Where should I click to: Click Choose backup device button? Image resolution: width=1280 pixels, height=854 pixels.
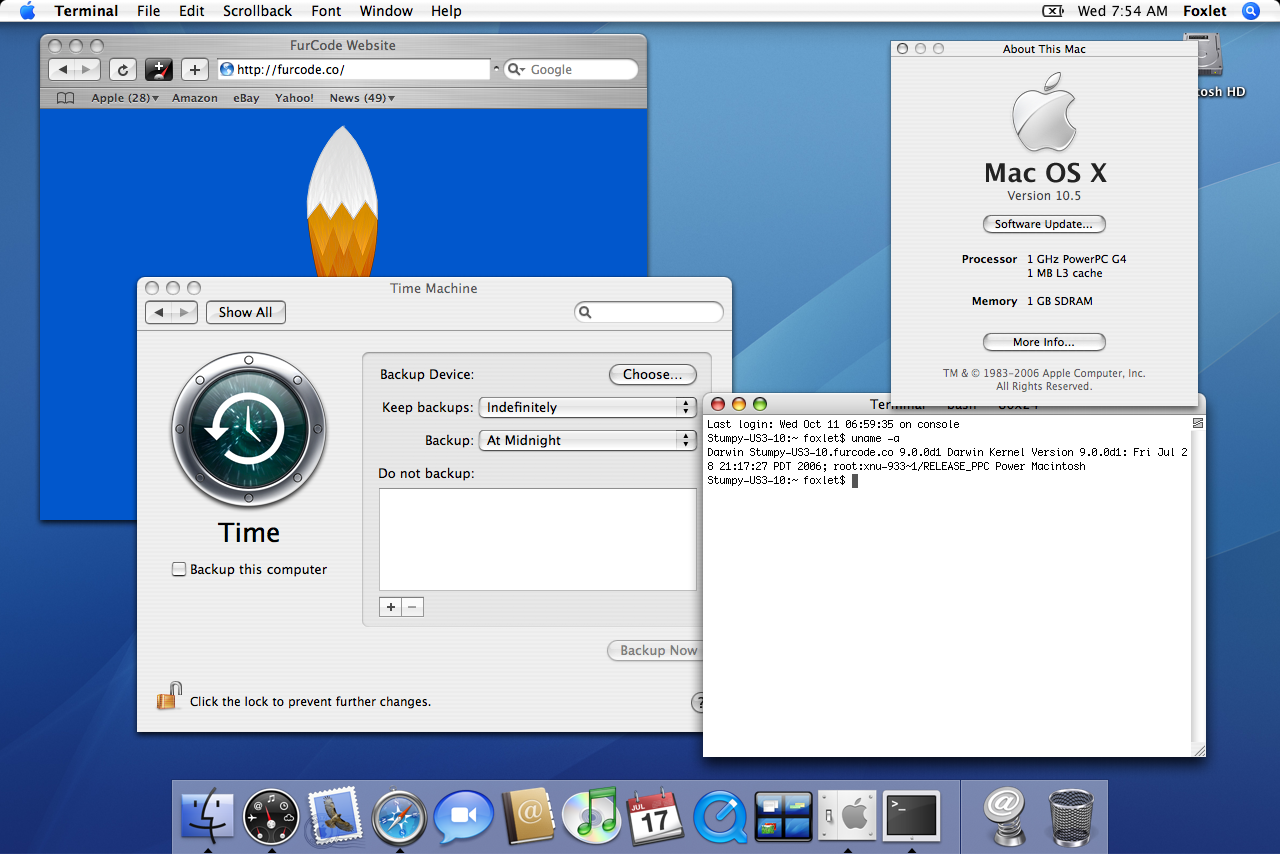pyautogui.click(x=653, y=374)
